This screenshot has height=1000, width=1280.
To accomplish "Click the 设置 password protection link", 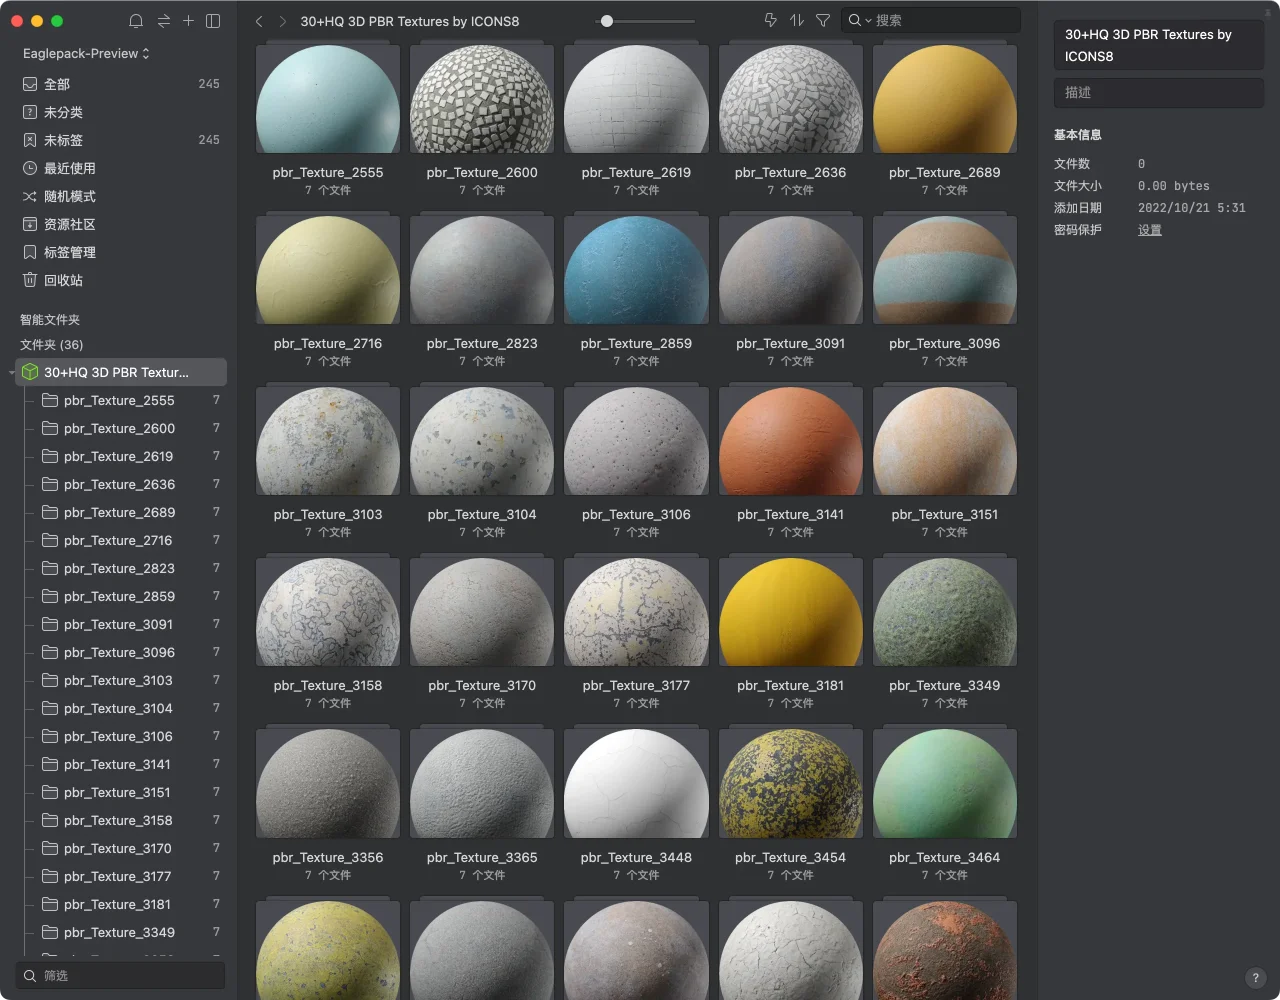I will tap(1150, 230).
